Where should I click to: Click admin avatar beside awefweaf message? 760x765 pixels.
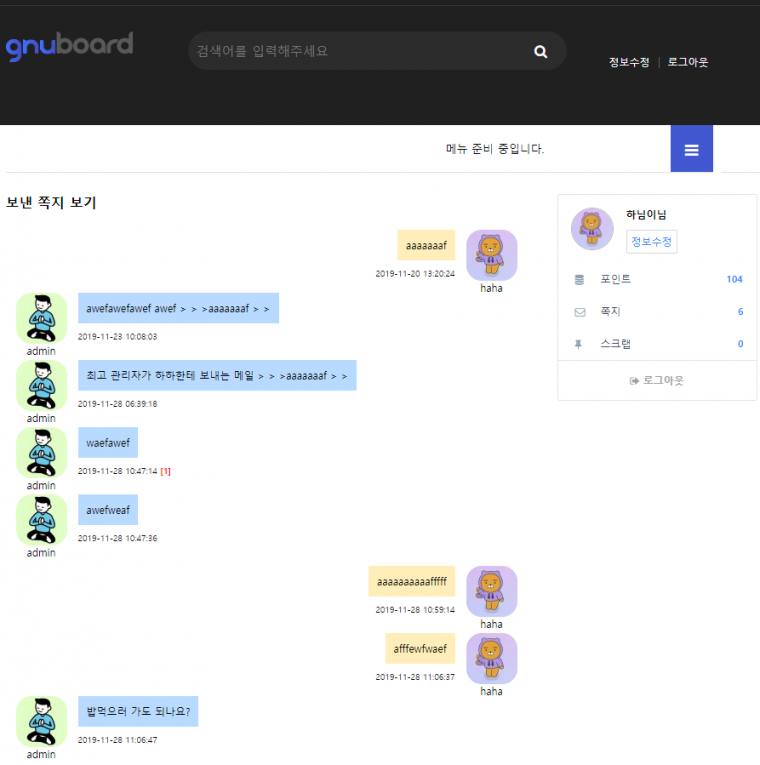pos(41,520)
